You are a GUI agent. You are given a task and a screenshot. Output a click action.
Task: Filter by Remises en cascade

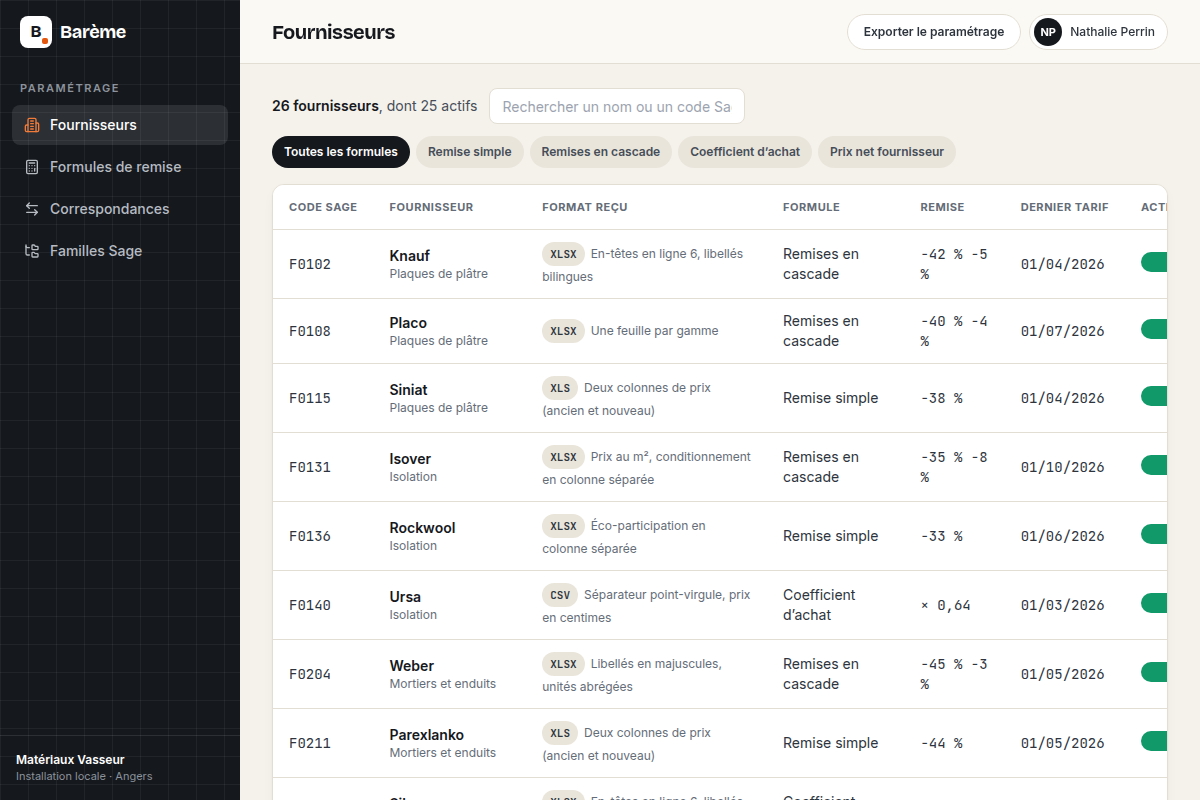pyautogui.click(x=601, y=152)
